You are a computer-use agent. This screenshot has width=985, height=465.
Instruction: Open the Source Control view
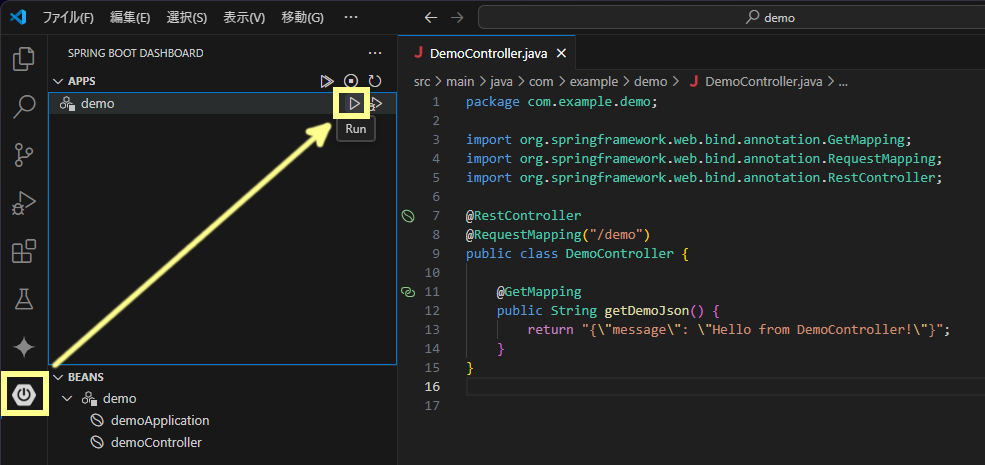(x=24, y=155)
